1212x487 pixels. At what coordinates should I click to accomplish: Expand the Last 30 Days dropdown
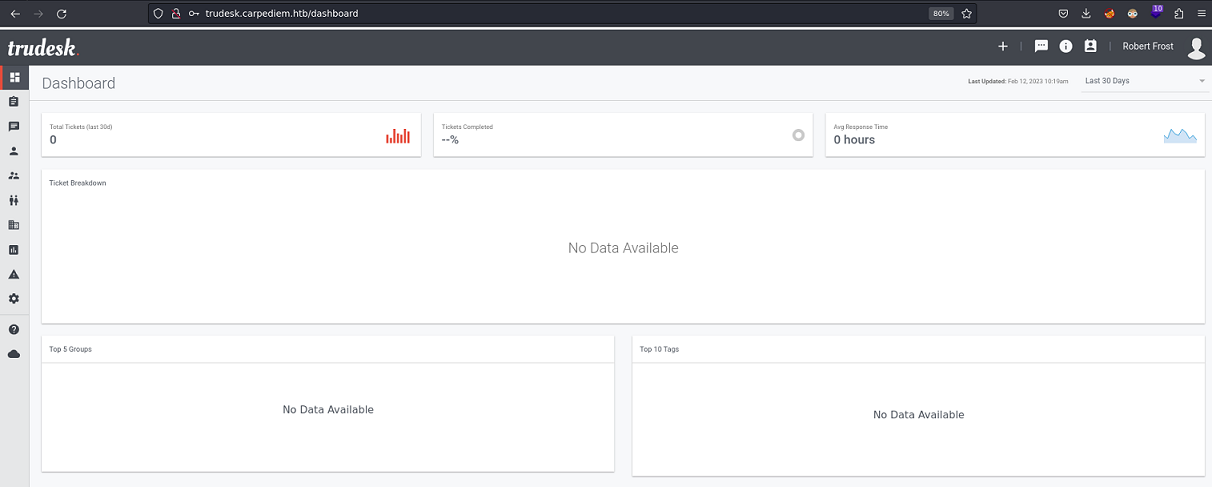click(1145, 81)
